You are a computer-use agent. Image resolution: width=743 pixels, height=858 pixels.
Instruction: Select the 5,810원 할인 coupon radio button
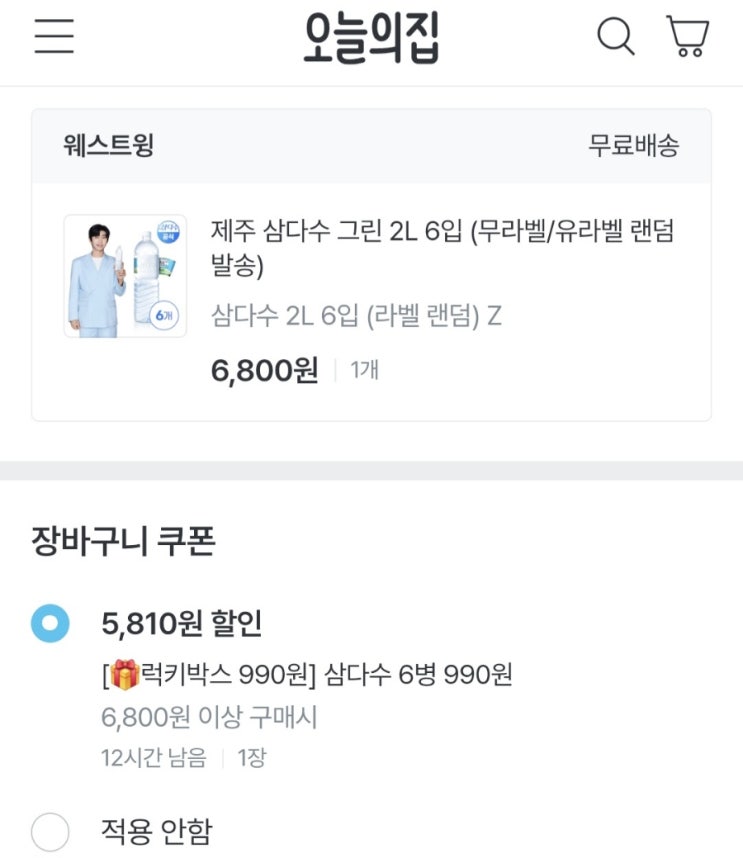point(50,624)
